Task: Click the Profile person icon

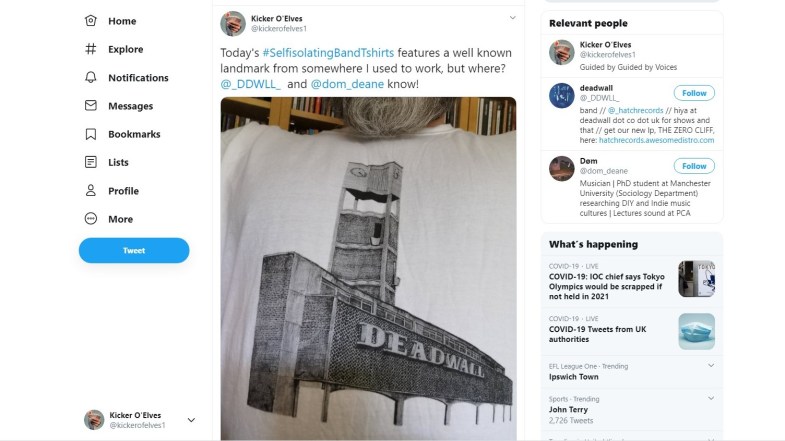Action: [91, 191]
